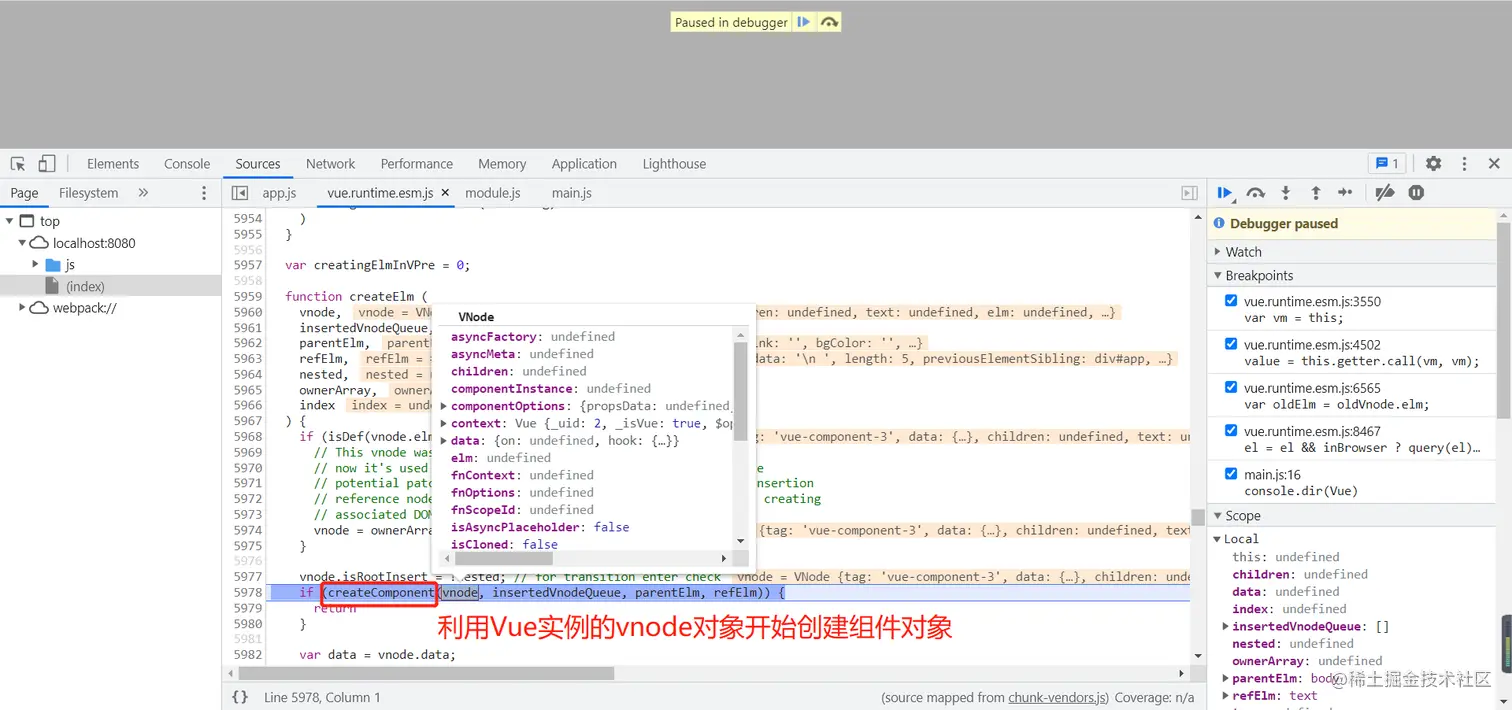Resume script execution in debugger toolbar
The height and width of the screenshot is (710, 1512).
pyautogui.click(x=1225, y=193)
